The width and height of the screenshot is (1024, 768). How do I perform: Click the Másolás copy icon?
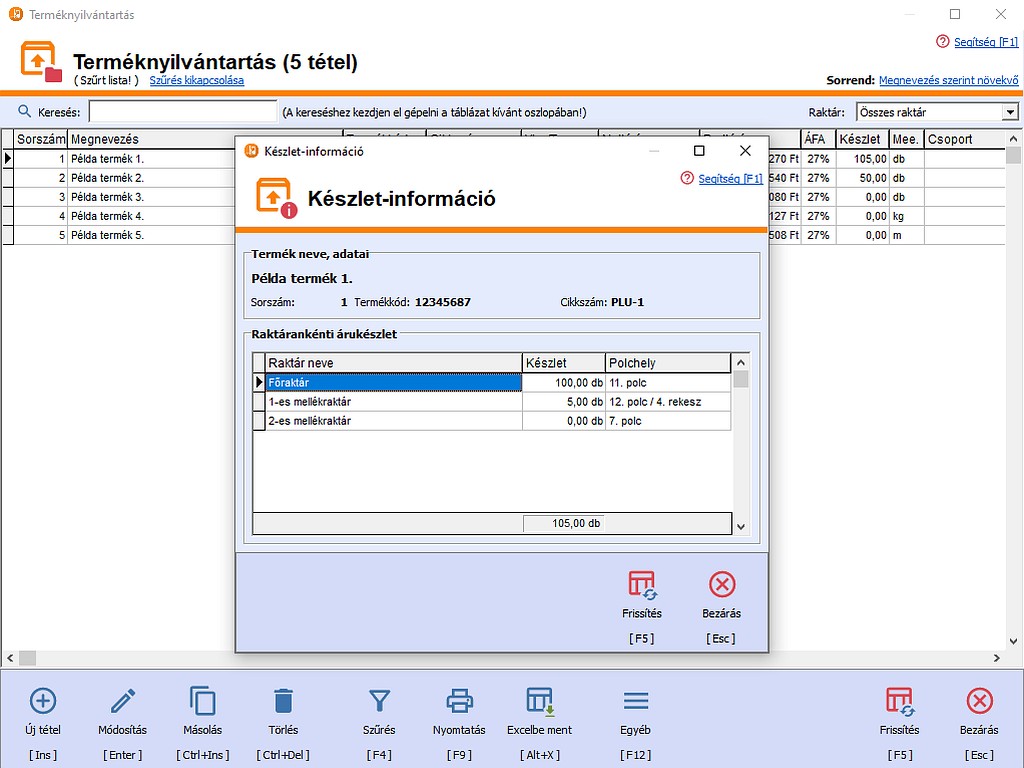[x=203, y=700]
